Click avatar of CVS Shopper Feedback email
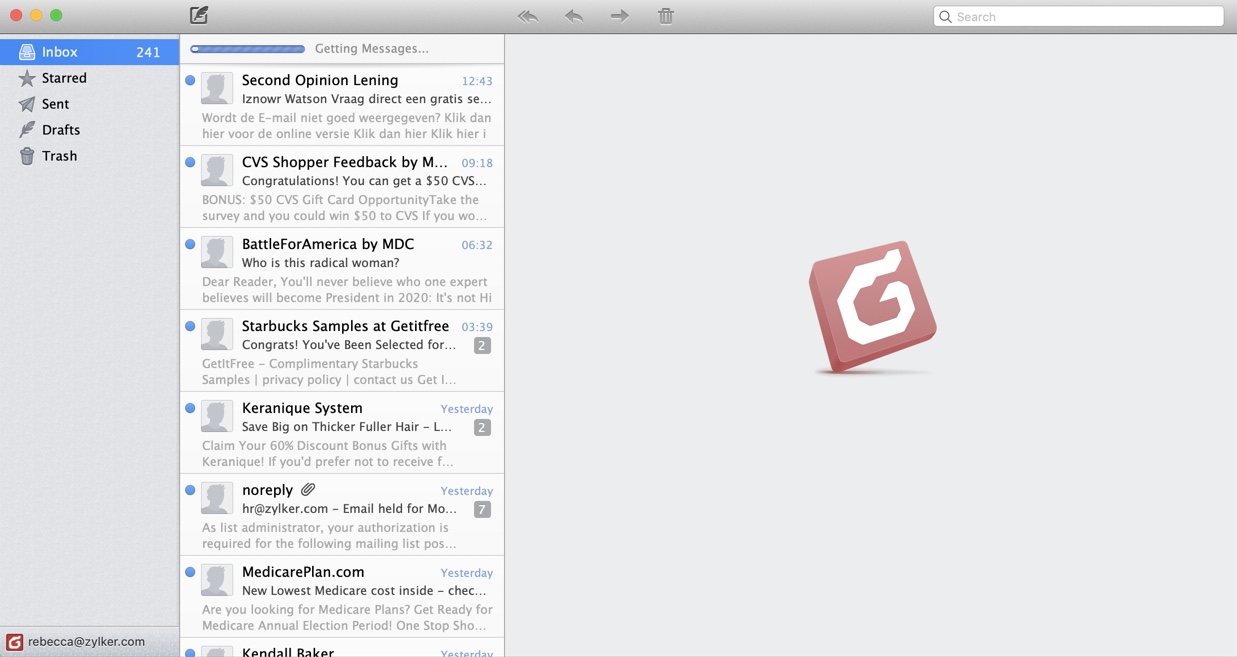This screenshot has width=1237, height=657. coord(216,170)
